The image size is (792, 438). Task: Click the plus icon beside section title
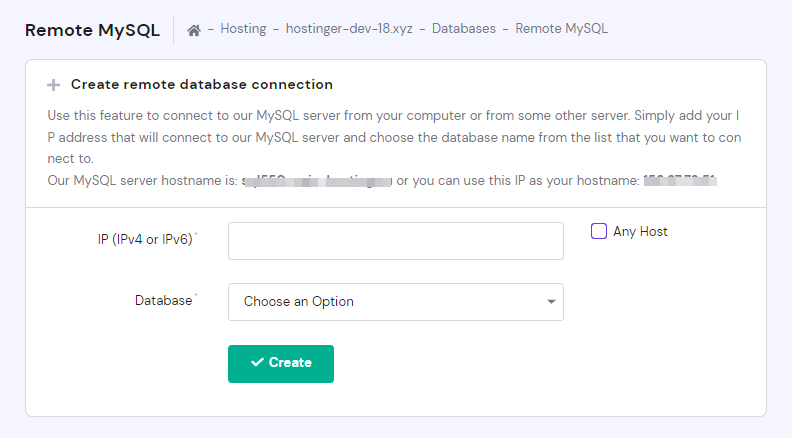pos(54,85)
